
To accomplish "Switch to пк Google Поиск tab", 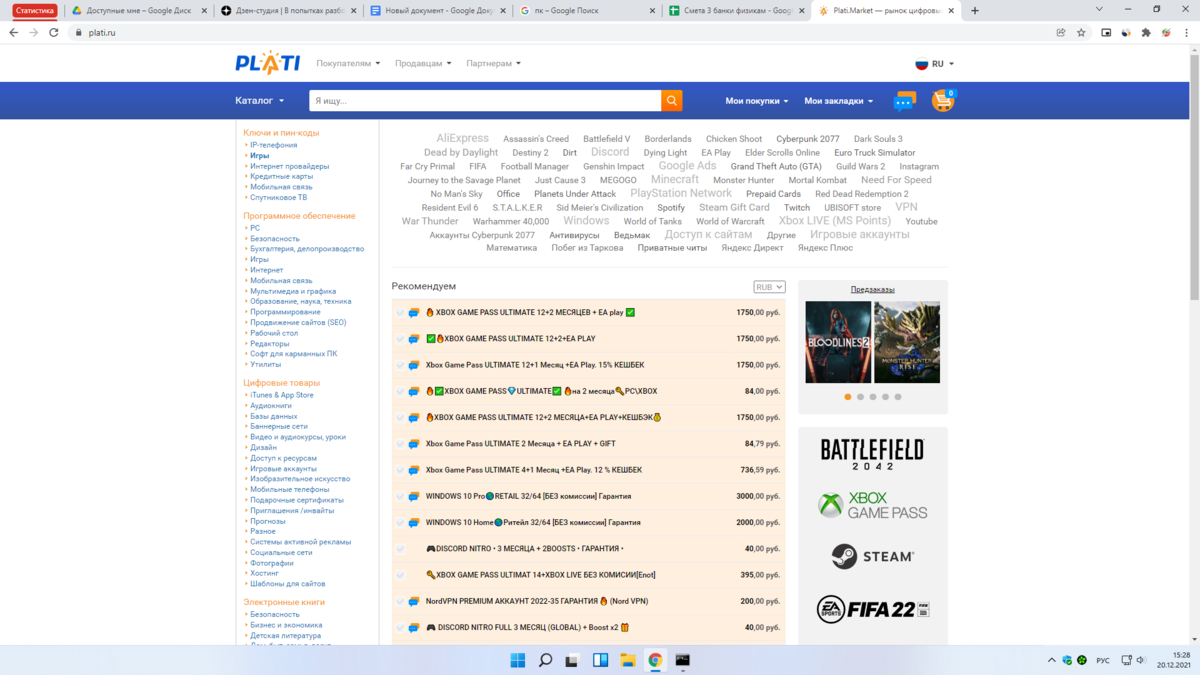I will [588, 10].
